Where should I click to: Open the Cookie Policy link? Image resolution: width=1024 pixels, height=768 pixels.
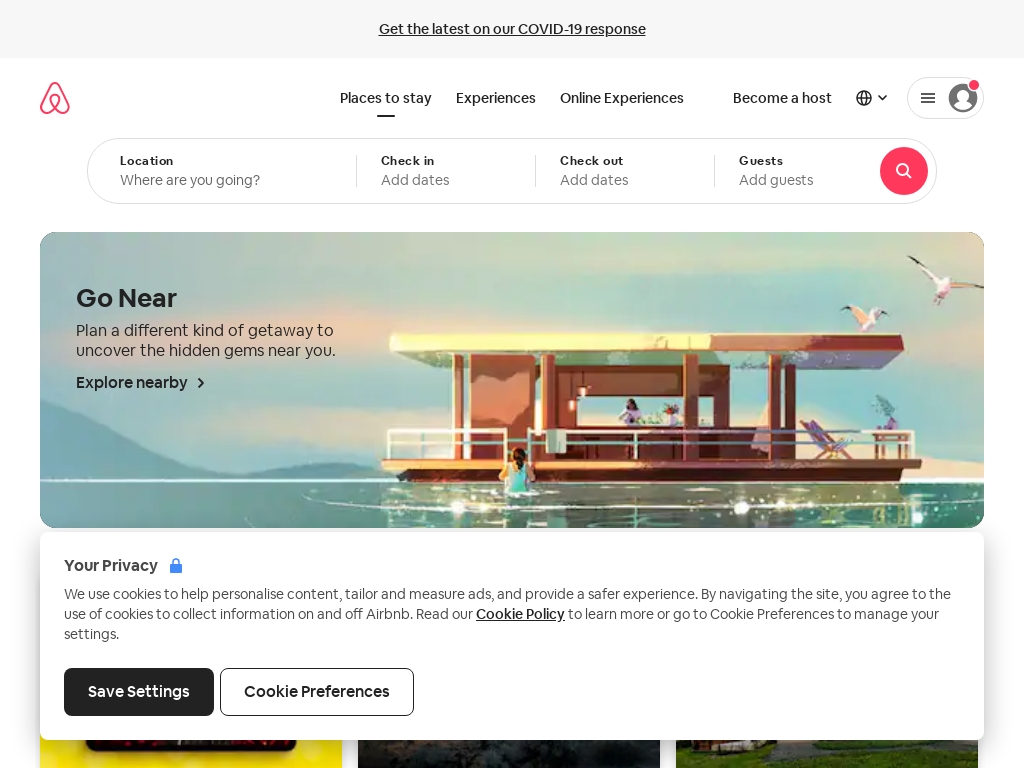click(x=520, y=614)
